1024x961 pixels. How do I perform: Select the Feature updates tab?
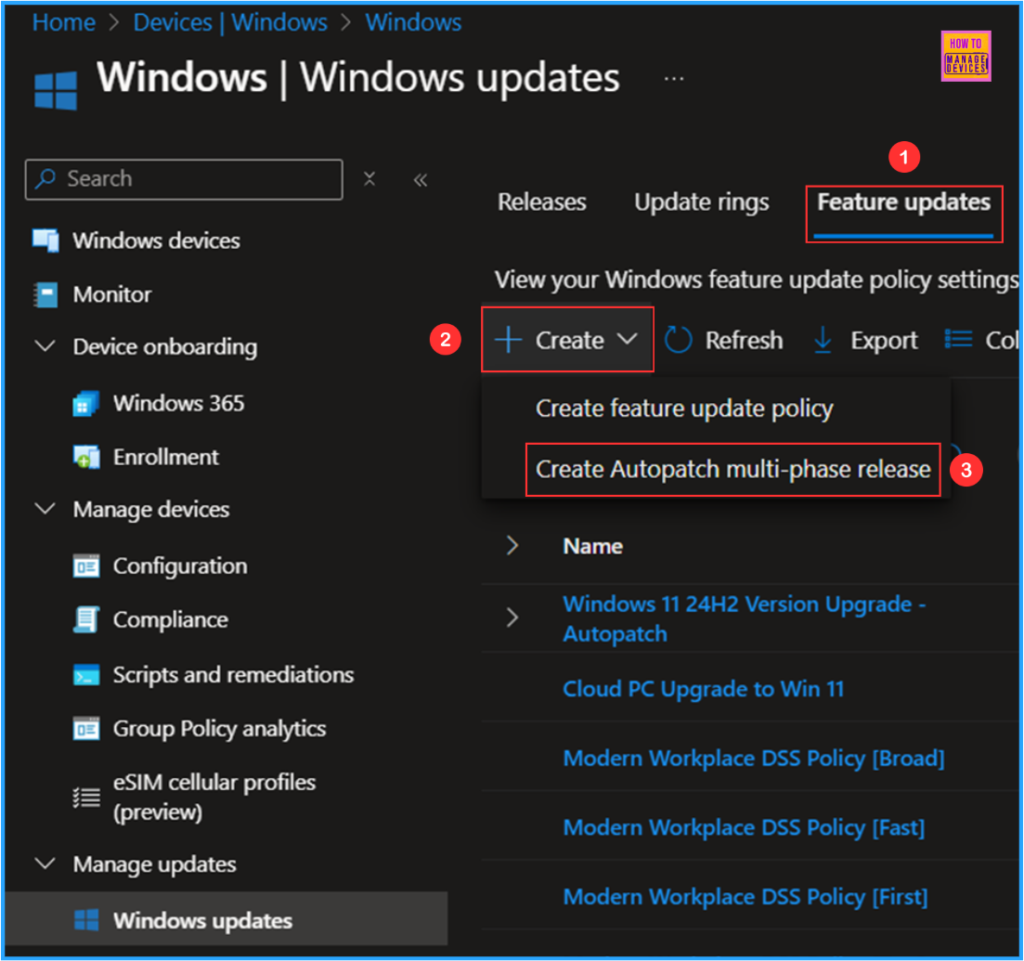tap(904, 202)
